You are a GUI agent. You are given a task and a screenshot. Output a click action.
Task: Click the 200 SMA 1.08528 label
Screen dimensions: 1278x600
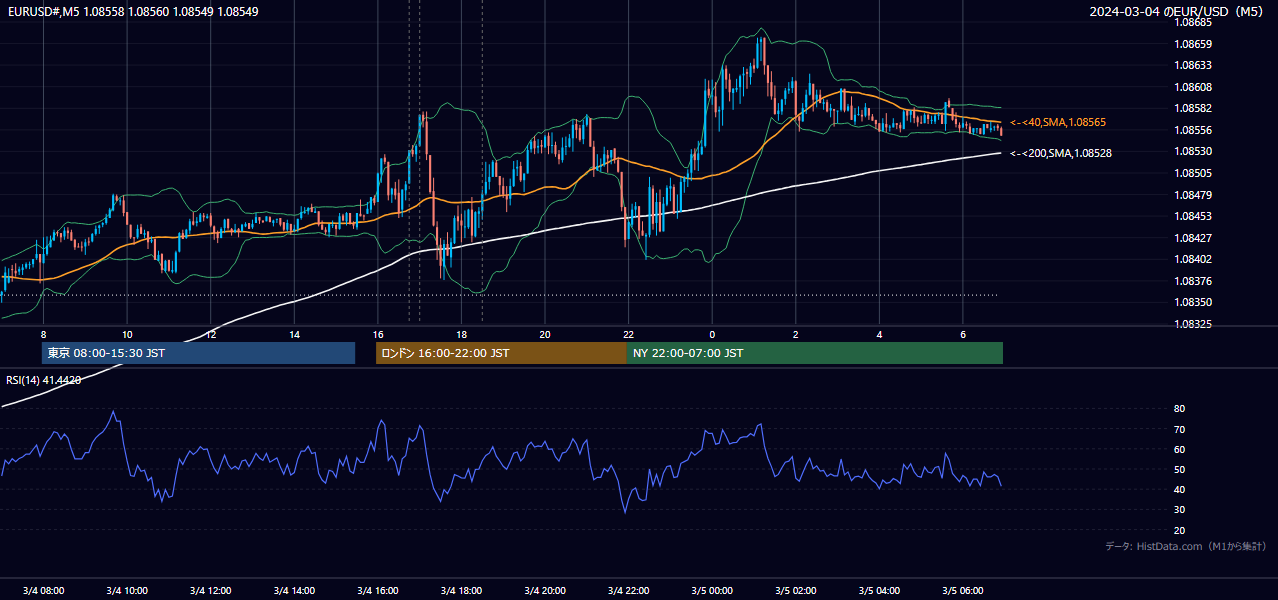[1061, 153]
